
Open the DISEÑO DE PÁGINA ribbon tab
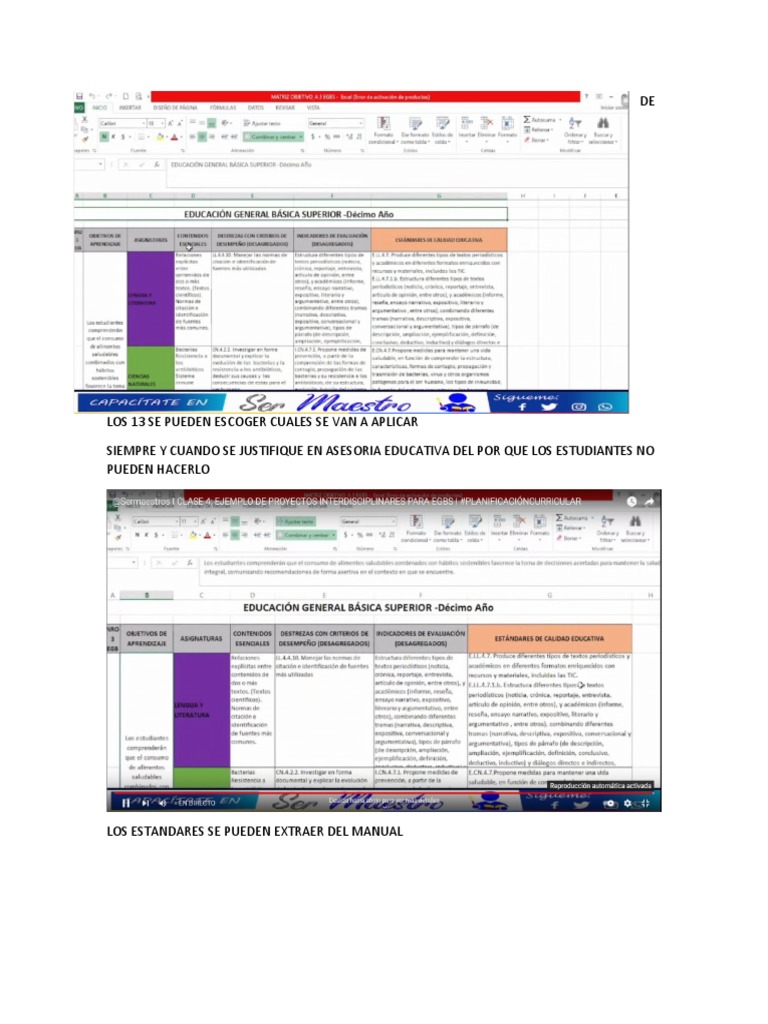[175, 108]
